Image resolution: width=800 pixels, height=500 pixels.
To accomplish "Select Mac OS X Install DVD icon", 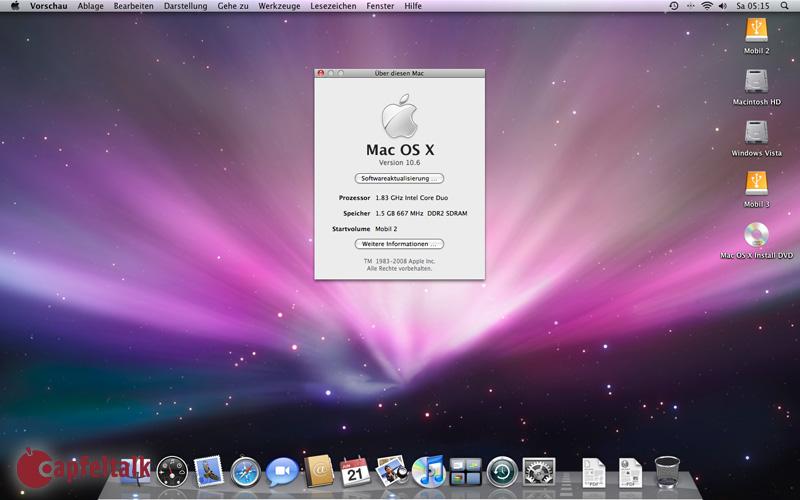I will (756, 235).
